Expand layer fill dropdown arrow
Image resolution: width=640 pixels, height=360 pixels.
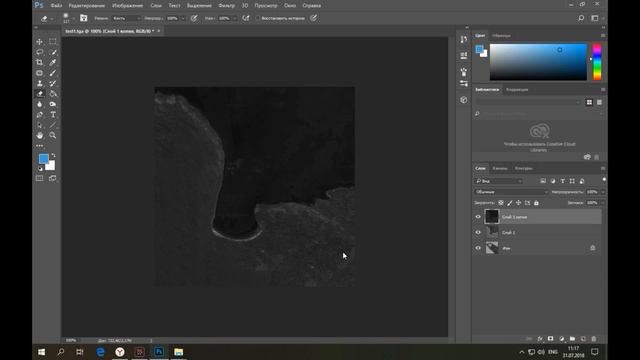coord(603,203)
